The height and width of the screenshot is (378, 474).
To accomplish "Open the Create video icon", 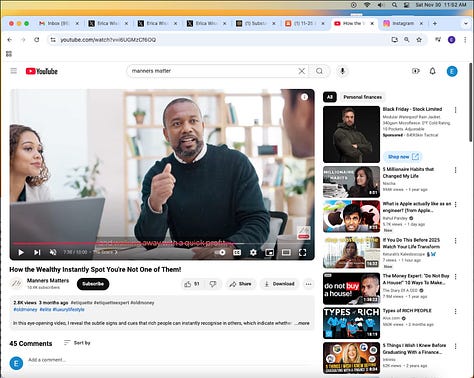I will [416, 71].
